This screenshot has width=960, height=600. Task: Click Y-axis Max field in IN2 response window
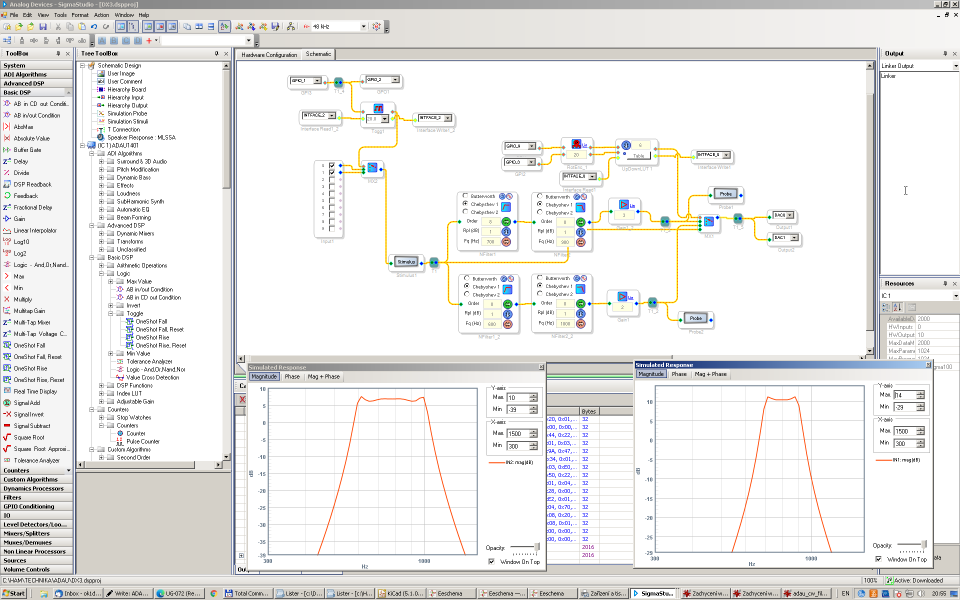pyautogui.click(x=518, y=397)
